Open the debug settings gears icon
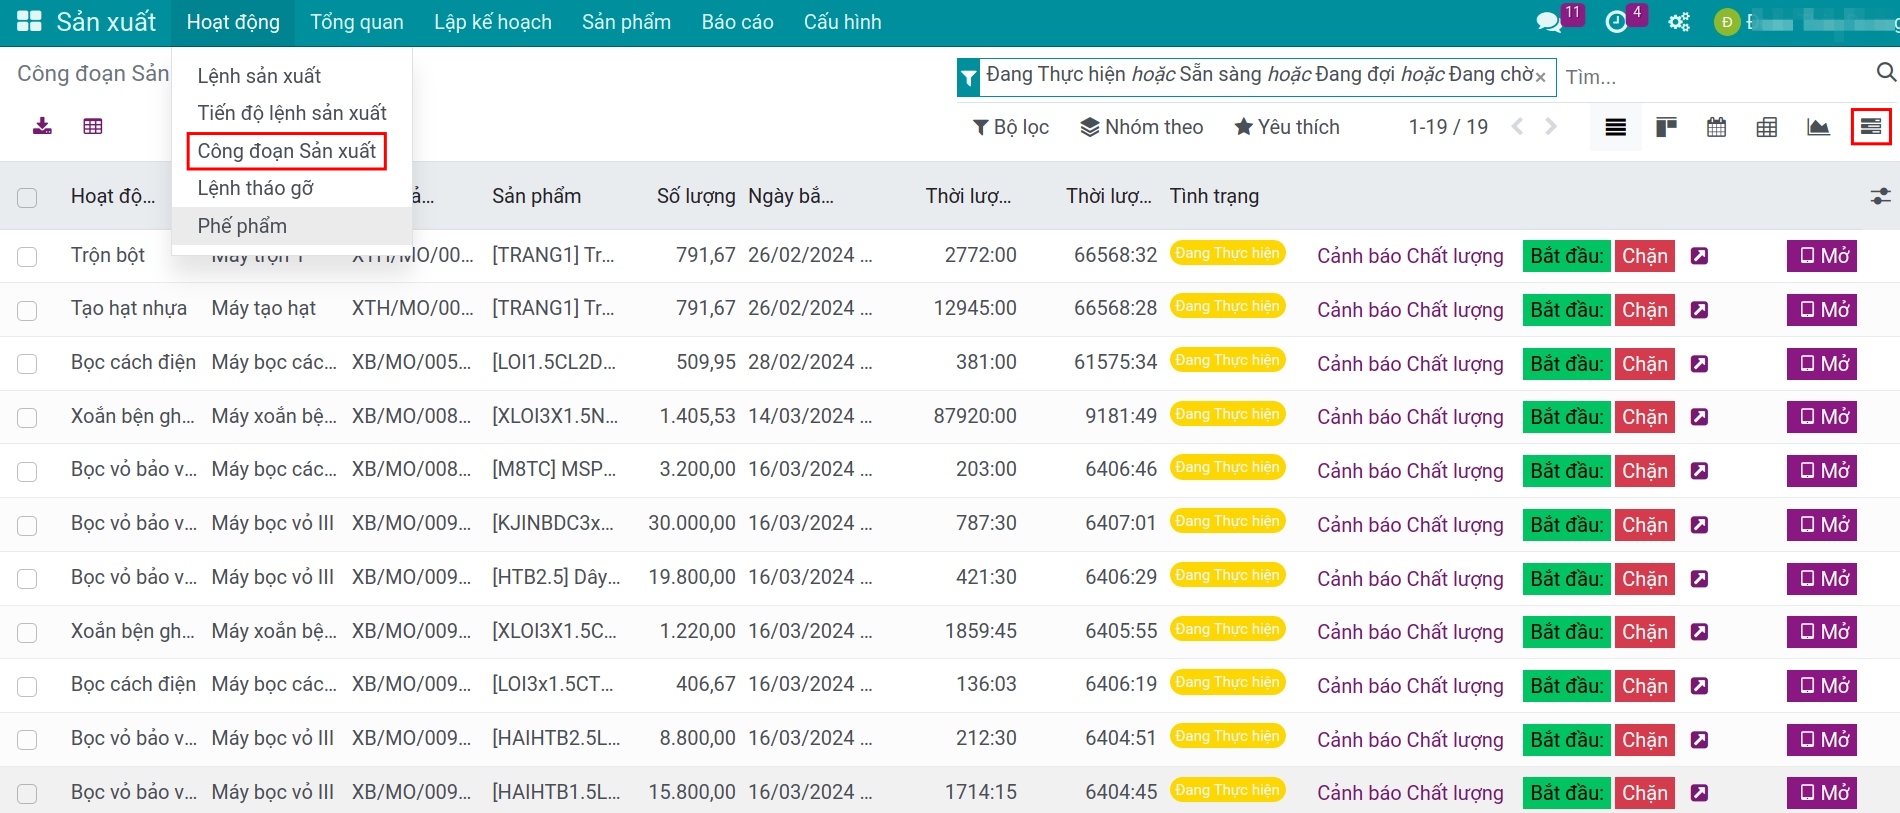Image resolution: width=1900 pixels, height=813 pixels. pyautogui.click(x=1679, y=22)
